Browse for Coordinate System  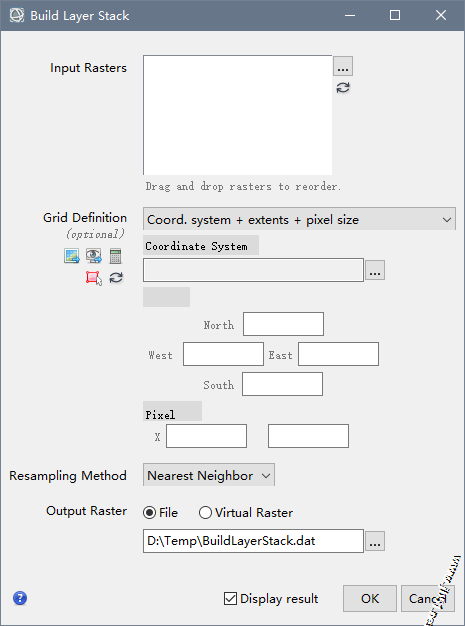click(x=375, y=270)
